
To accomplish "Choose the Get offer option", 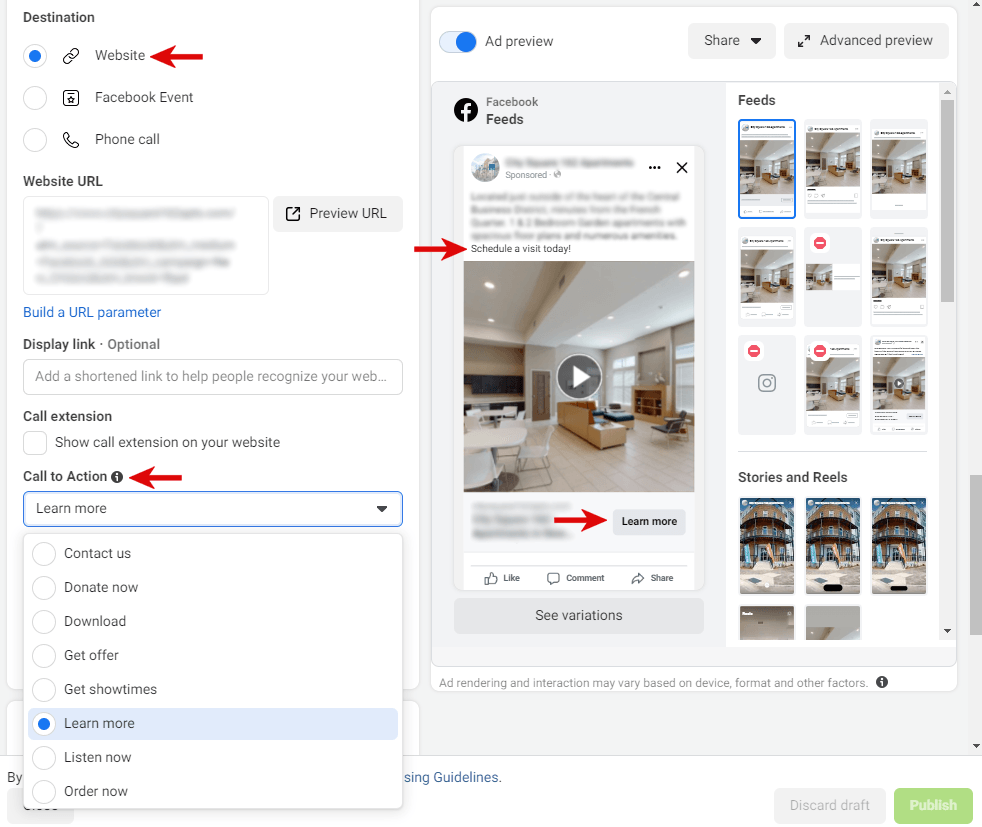I will tap(91, 655).
